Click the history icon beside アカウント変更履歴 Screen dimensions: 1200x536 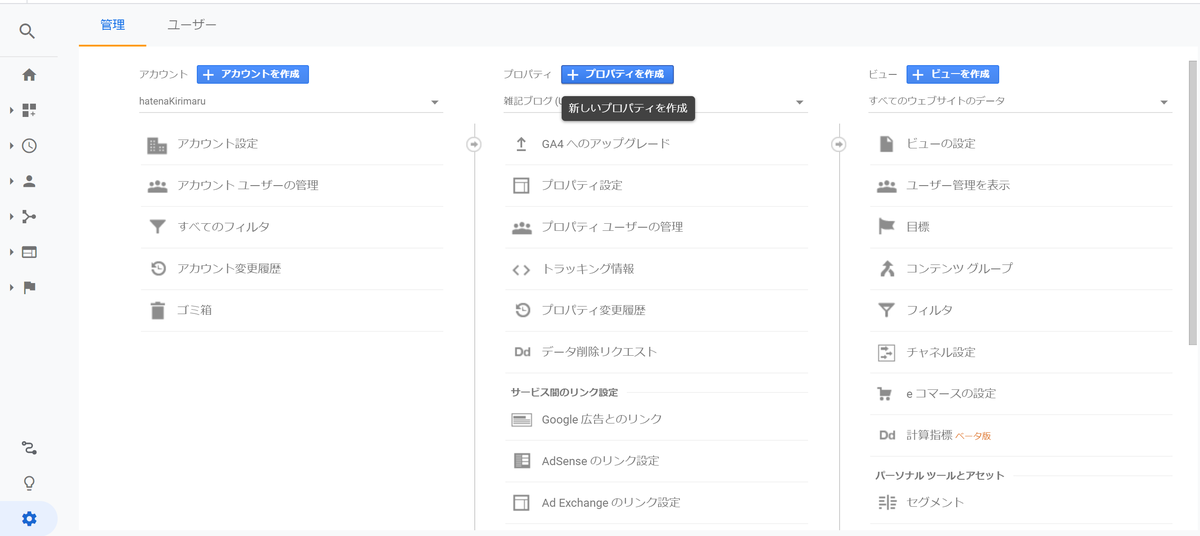click(x=157, y=269)
